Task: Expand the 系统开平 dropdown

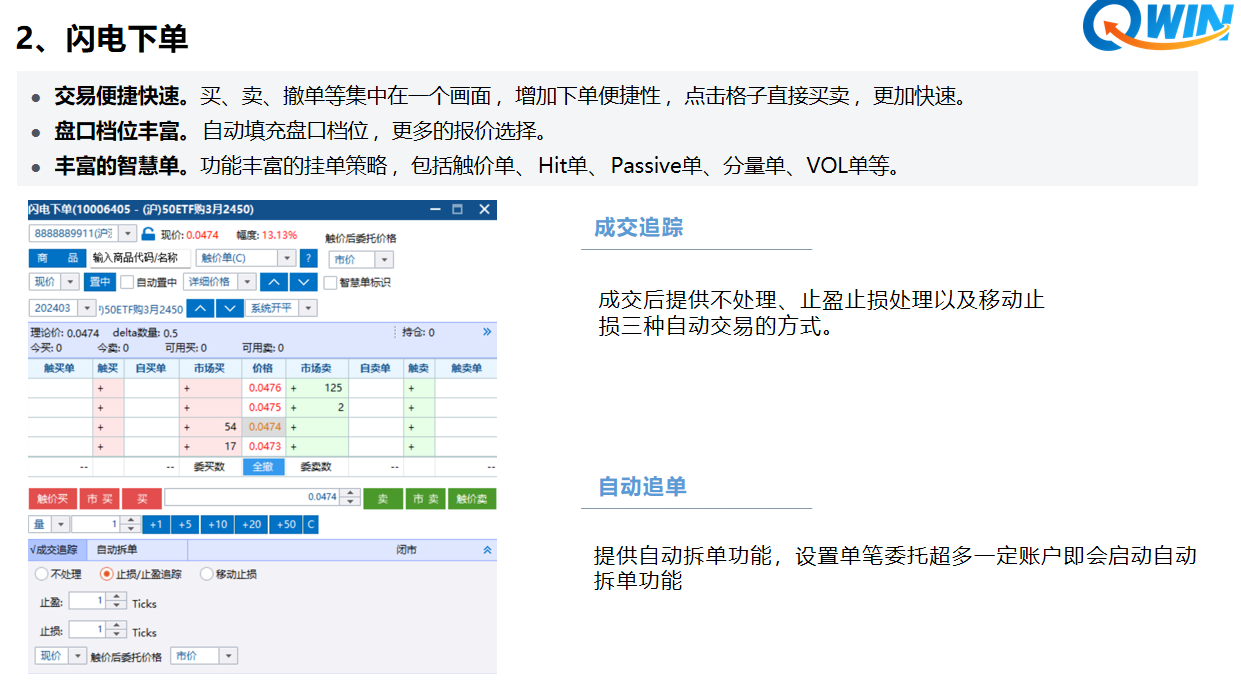Action: point(308,308)
